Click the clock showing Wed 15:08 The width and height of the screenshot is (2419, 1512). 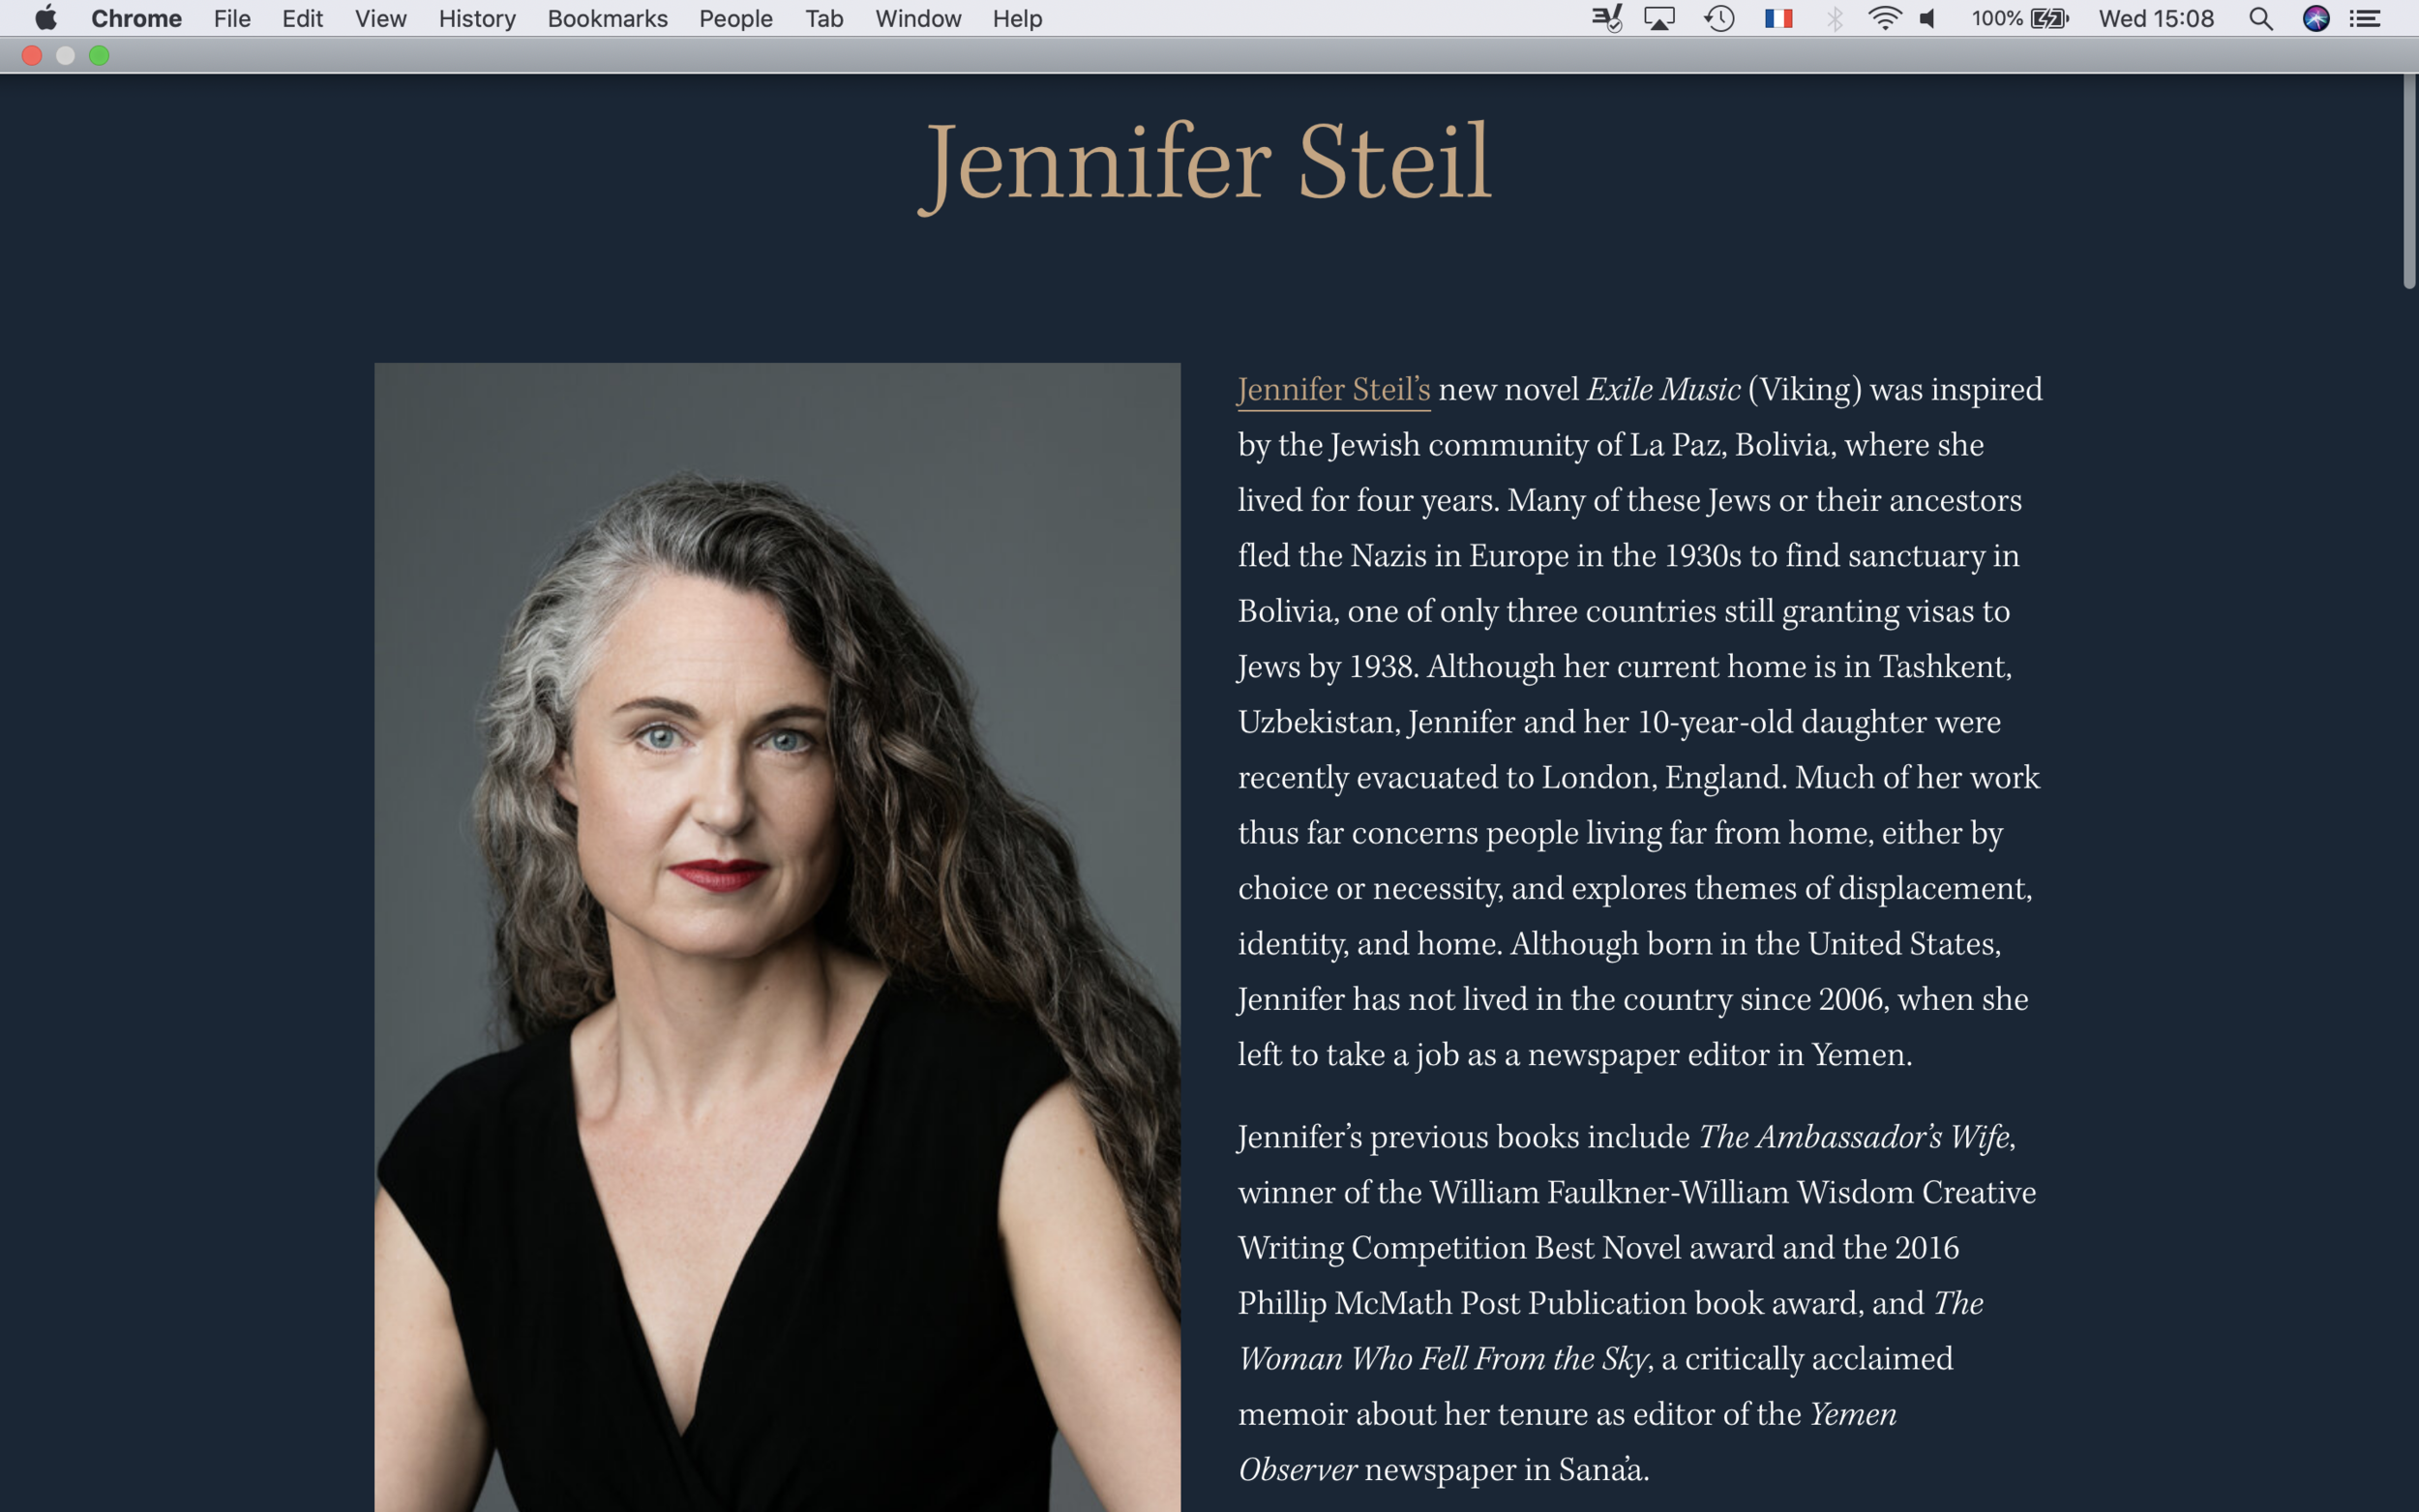[2156, 18]
